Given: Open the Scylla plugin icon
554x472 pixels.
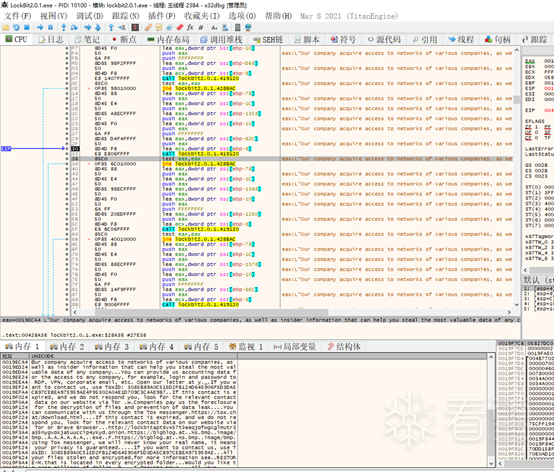Looking at the screenshot, I should [x=135, y=27].
